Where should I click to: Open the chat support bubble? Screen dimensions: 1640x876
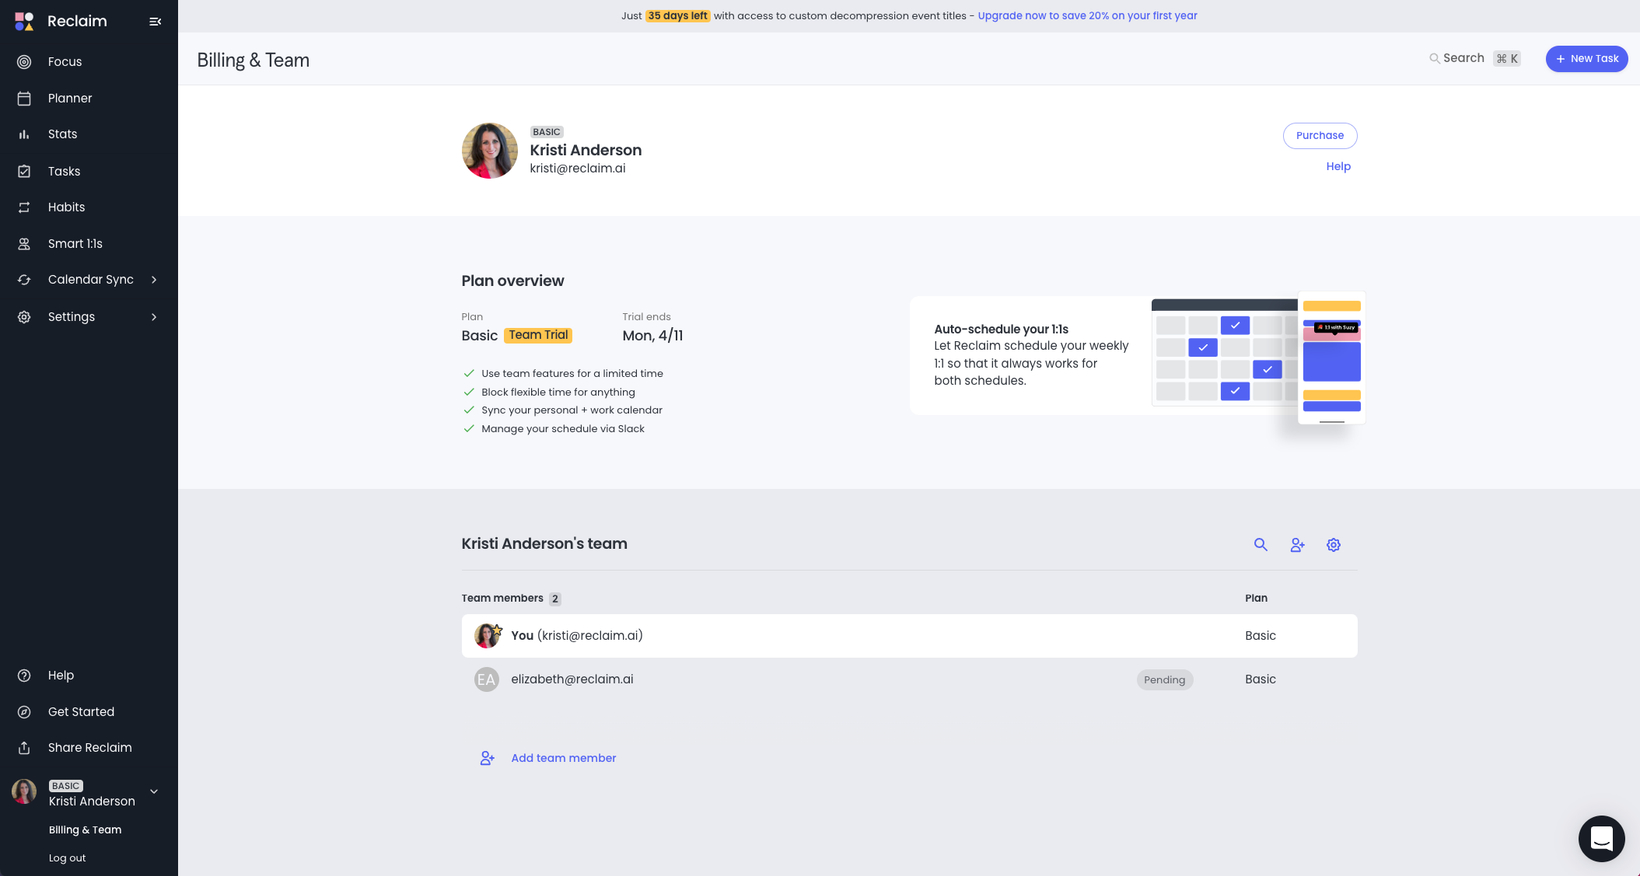[x=1601, y=838]
